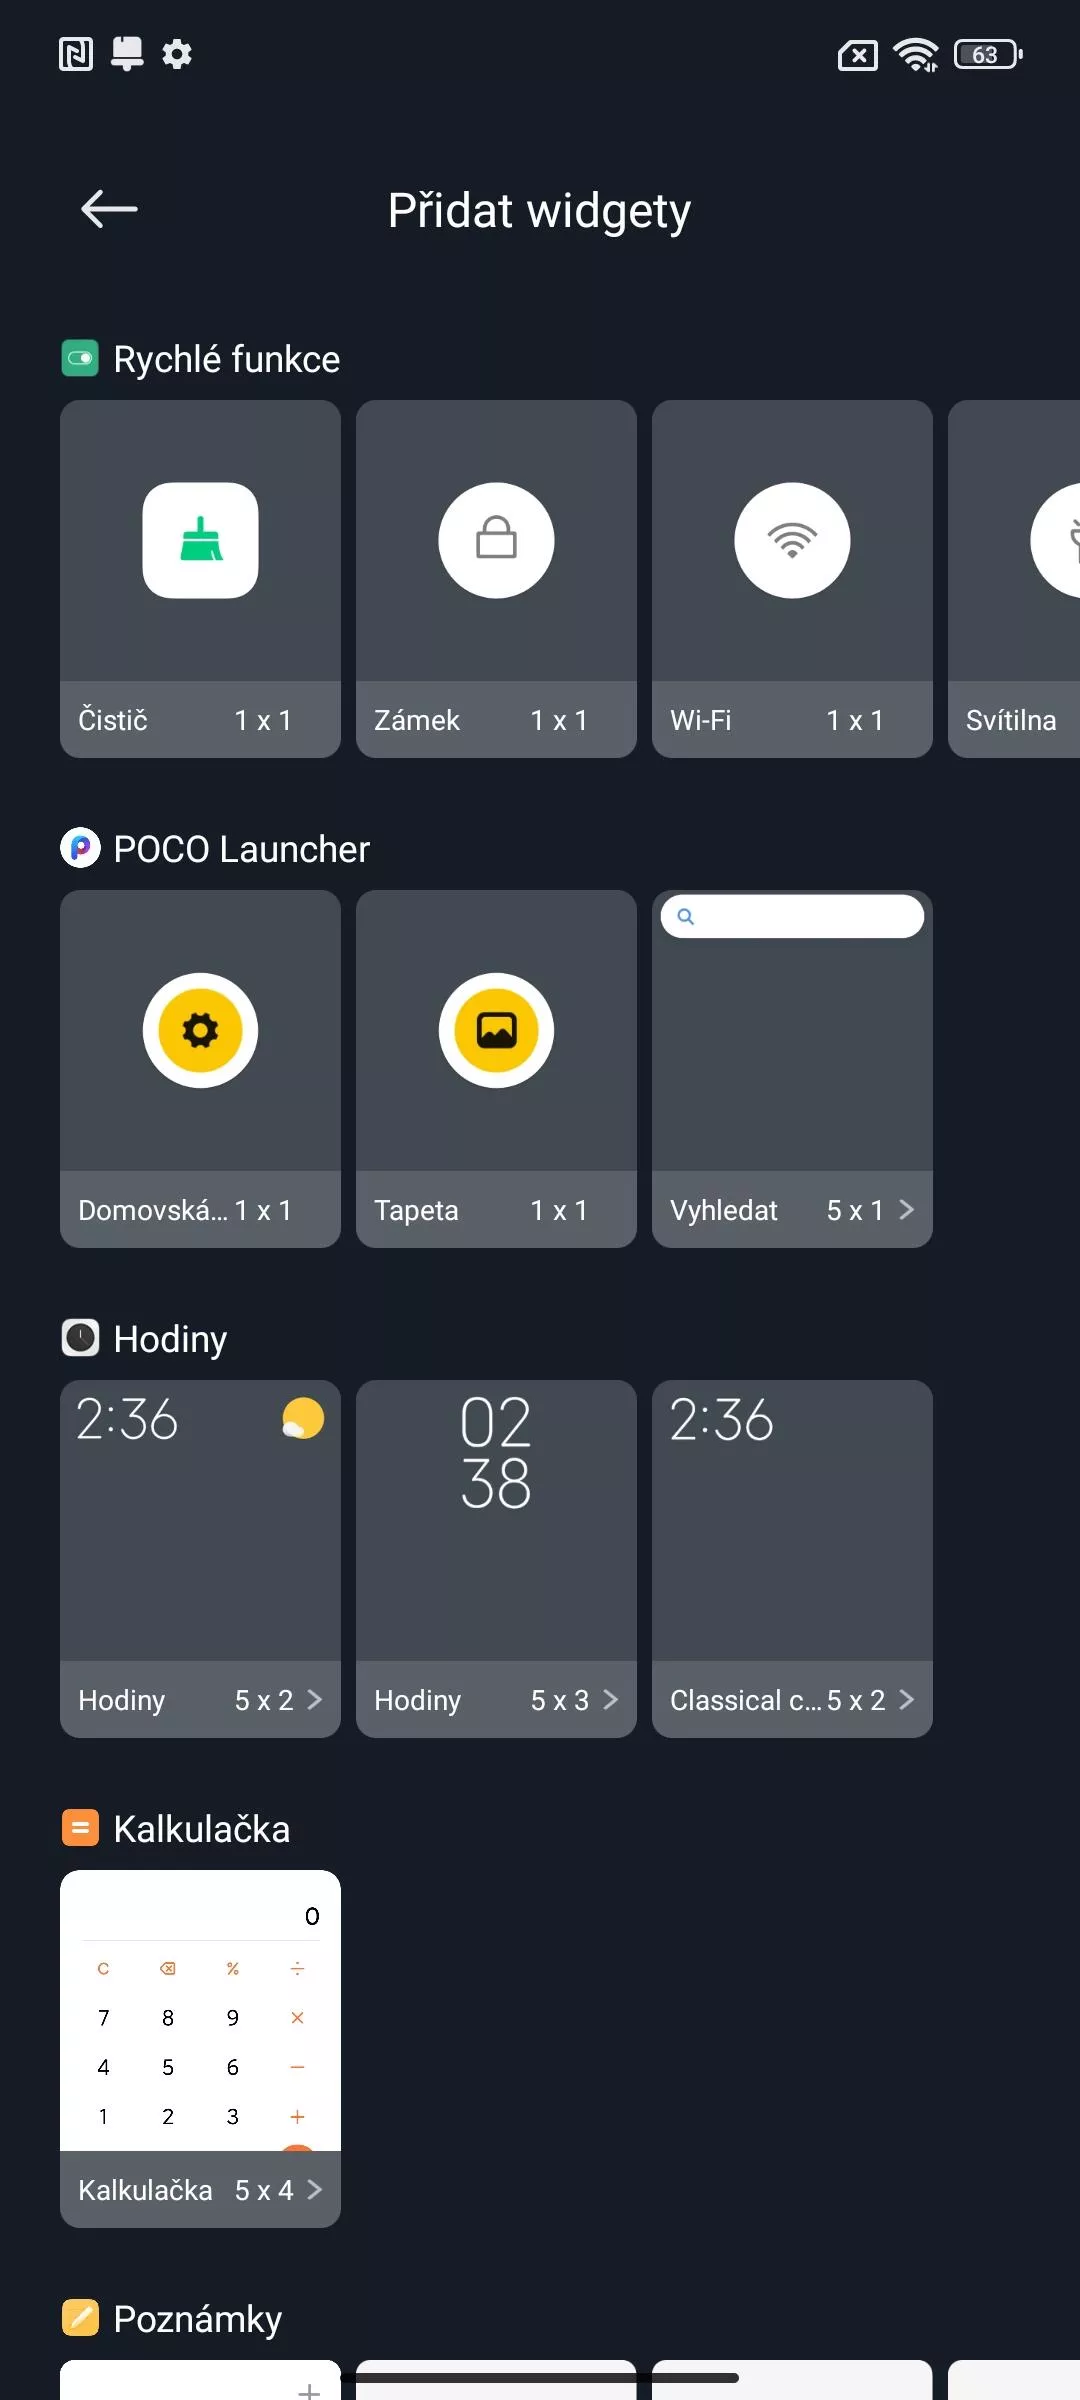
Task: Pick the Tapeta wallpaper widget icon
Action: 496,1030
